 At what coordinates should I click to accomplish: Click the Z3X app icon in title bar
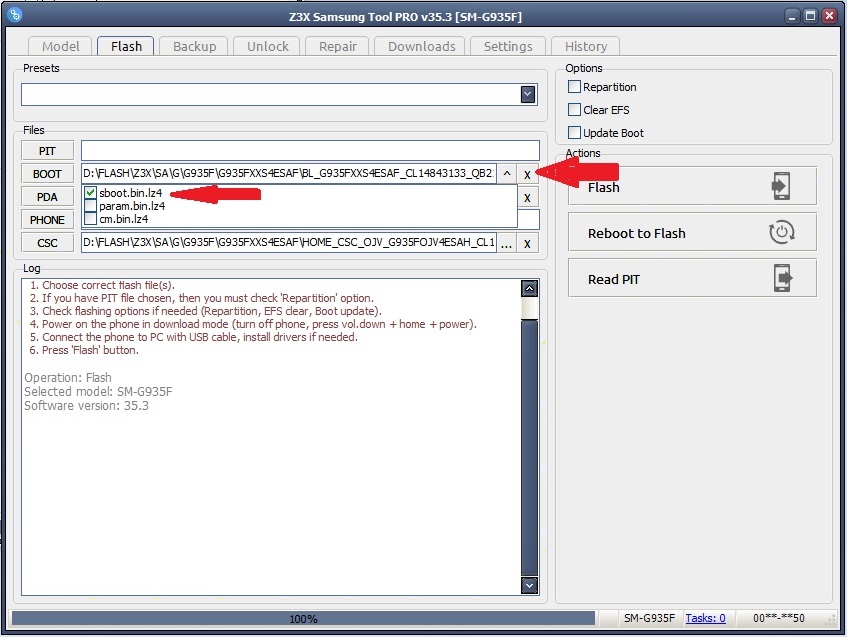tap(15, 15)
